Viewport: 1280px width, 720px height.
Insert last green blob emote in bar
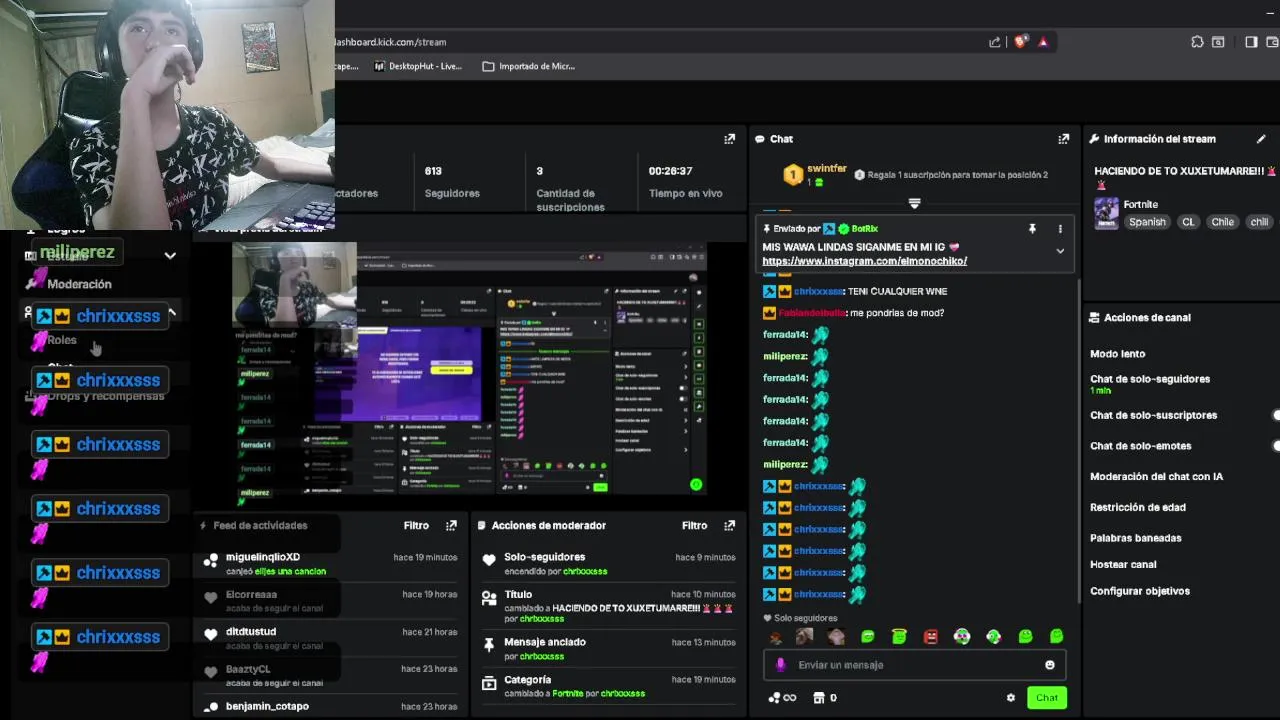pyautogui.click(x=1056, y=637)
